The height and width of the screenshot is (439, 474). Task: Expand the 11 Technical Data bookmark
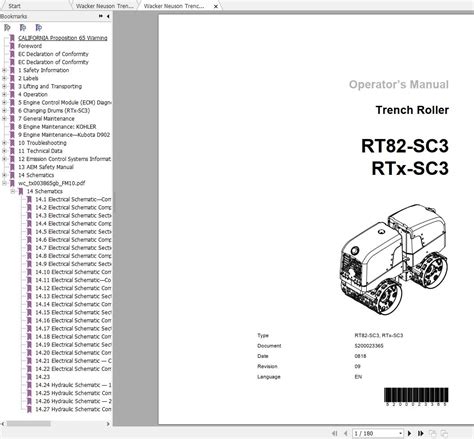[4, 151]
